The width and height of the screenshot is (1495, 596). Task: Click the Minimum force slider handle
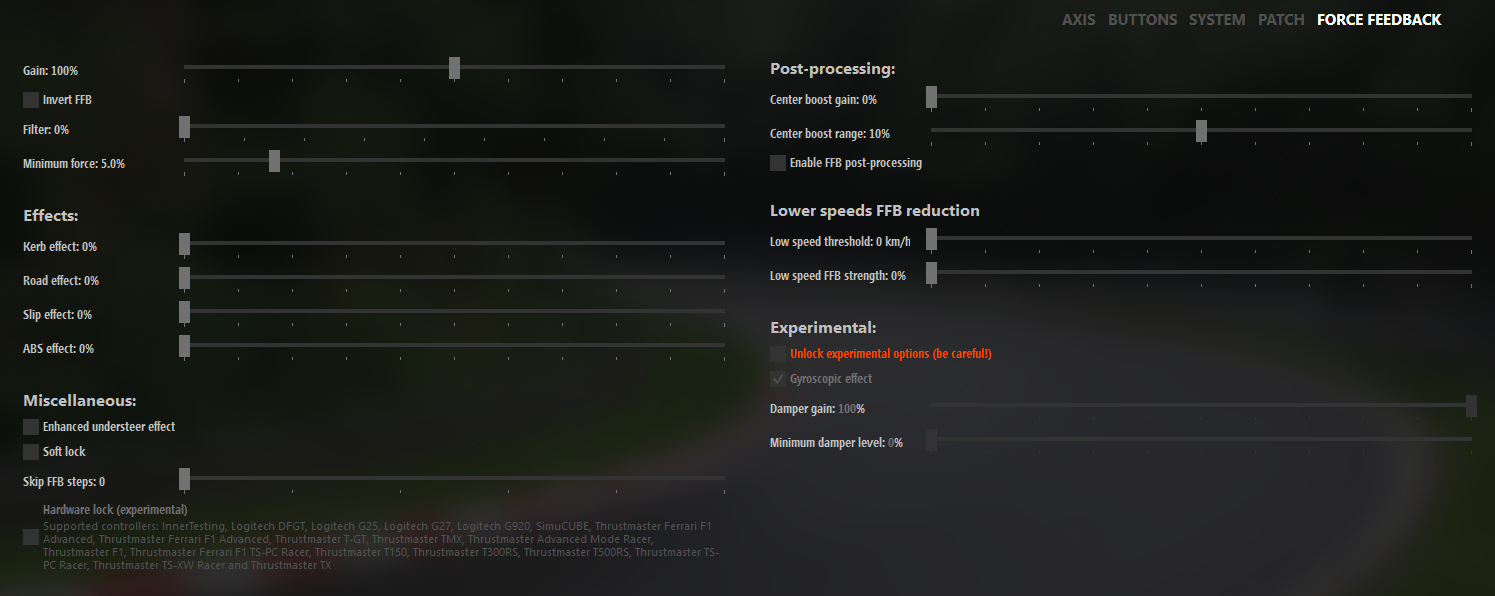coord(274,160)
